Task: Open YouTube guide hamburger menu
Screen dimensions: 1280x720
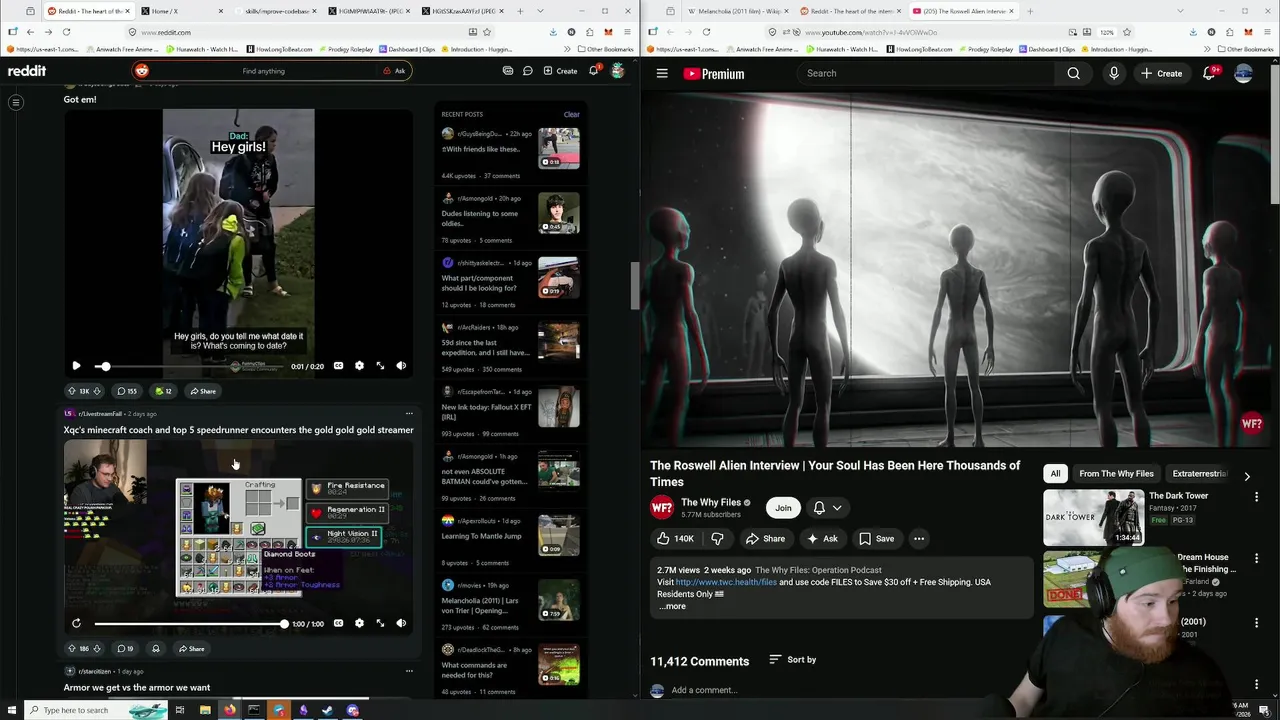Action: (x=662, y=73)
